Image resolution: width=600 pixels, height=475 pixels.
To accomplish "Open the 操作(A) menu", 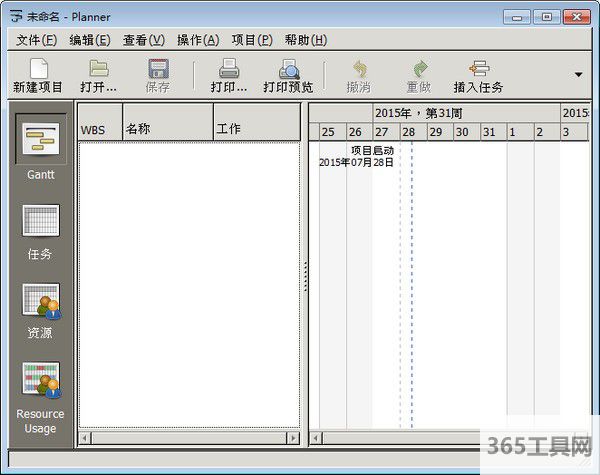I will click(x=197, y=40).
